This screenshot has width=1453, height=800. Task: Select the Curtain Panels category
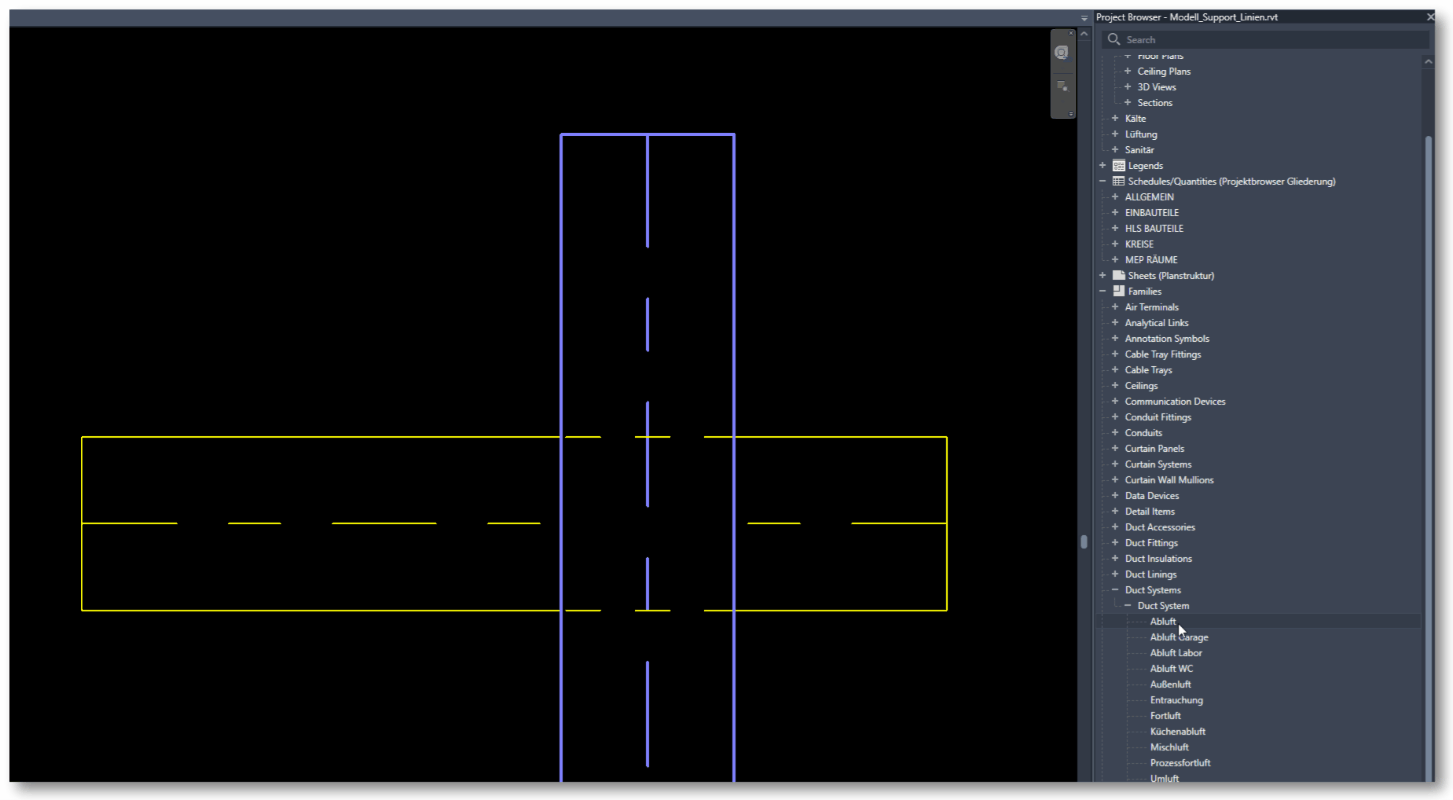pos(1155,449)
